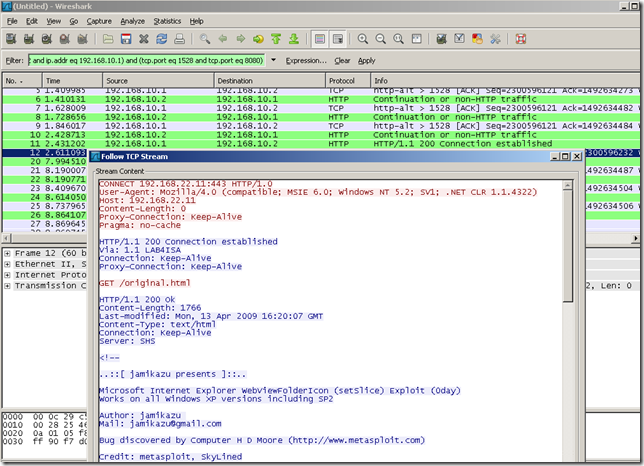Open a capture file folder icon

[108, 39]
